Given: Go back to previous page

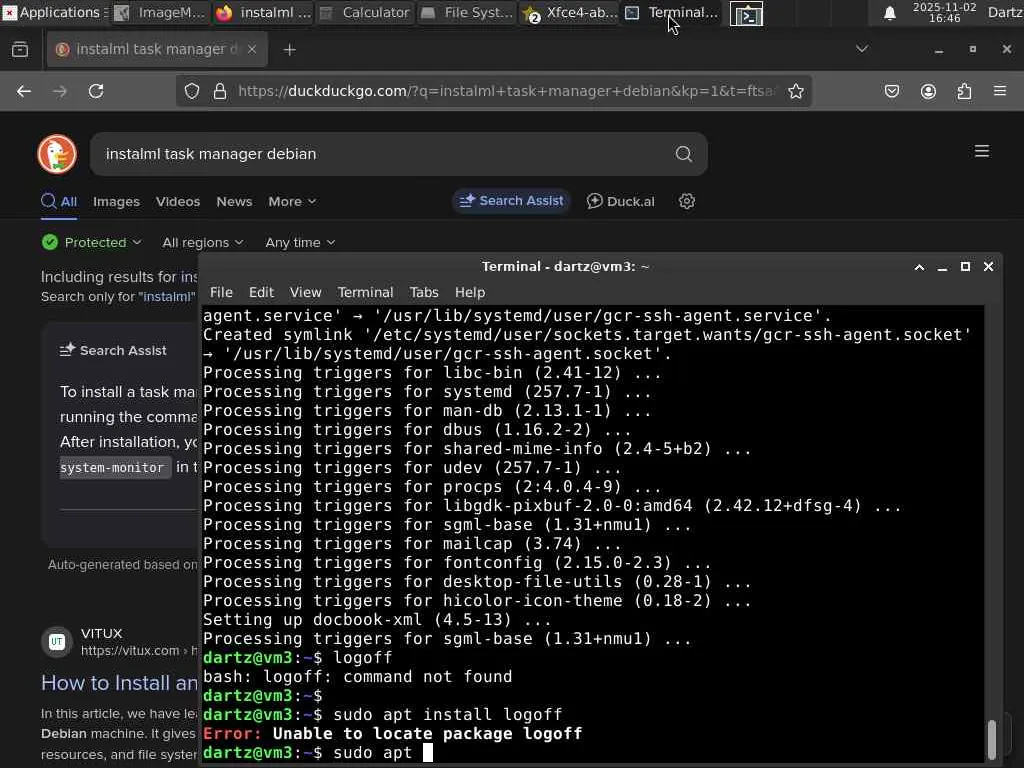Looking at the screenshot, I should (24, 91).
